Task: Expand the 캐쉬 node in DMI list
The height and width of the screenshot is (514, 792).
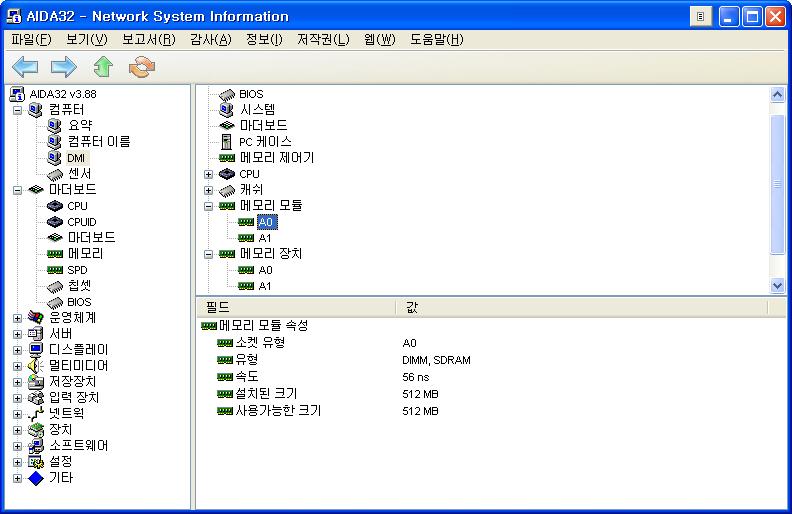Action: coord(209,190)
